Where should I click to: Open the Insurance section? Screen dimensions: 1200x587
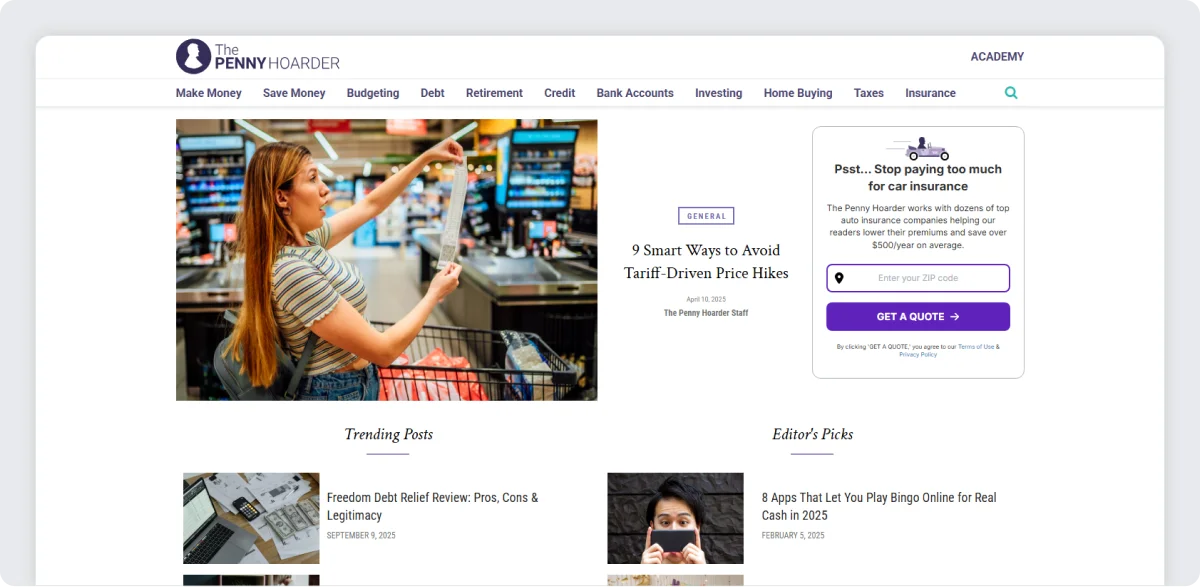click(930, 92)
